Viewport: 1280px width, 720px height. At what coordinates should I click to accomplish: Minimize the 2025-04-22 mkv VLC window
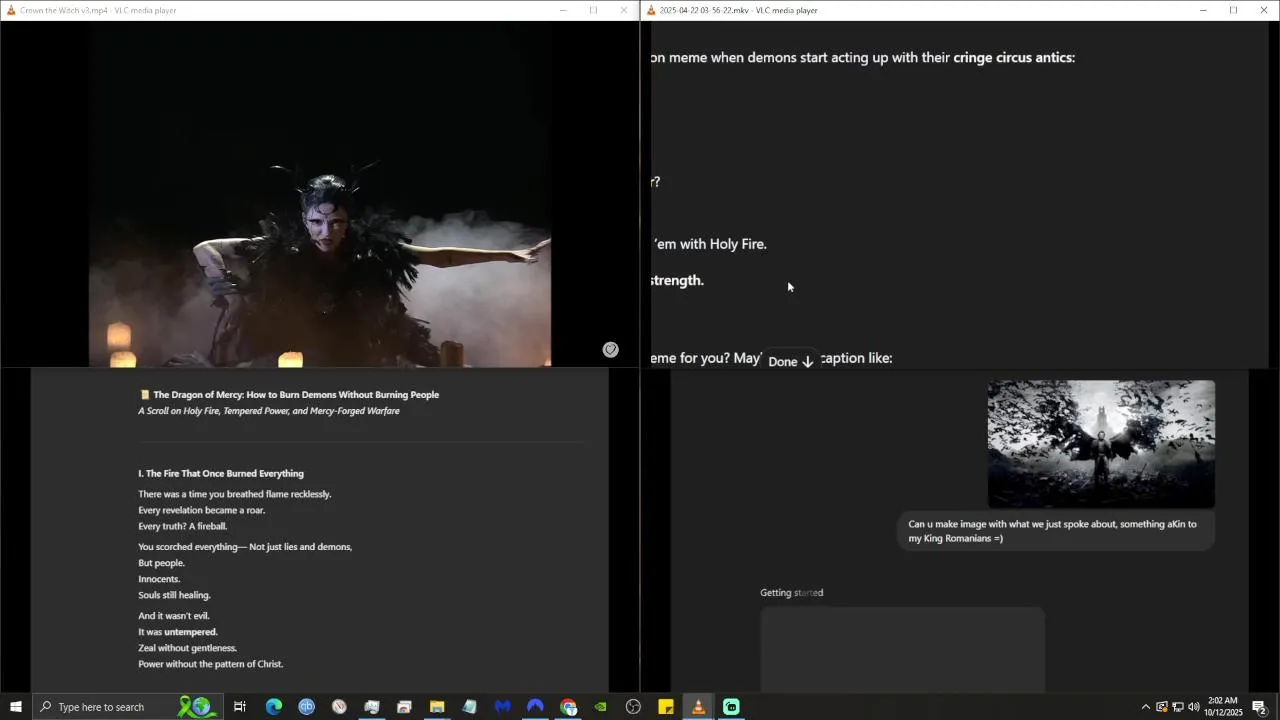(1203, 10)
